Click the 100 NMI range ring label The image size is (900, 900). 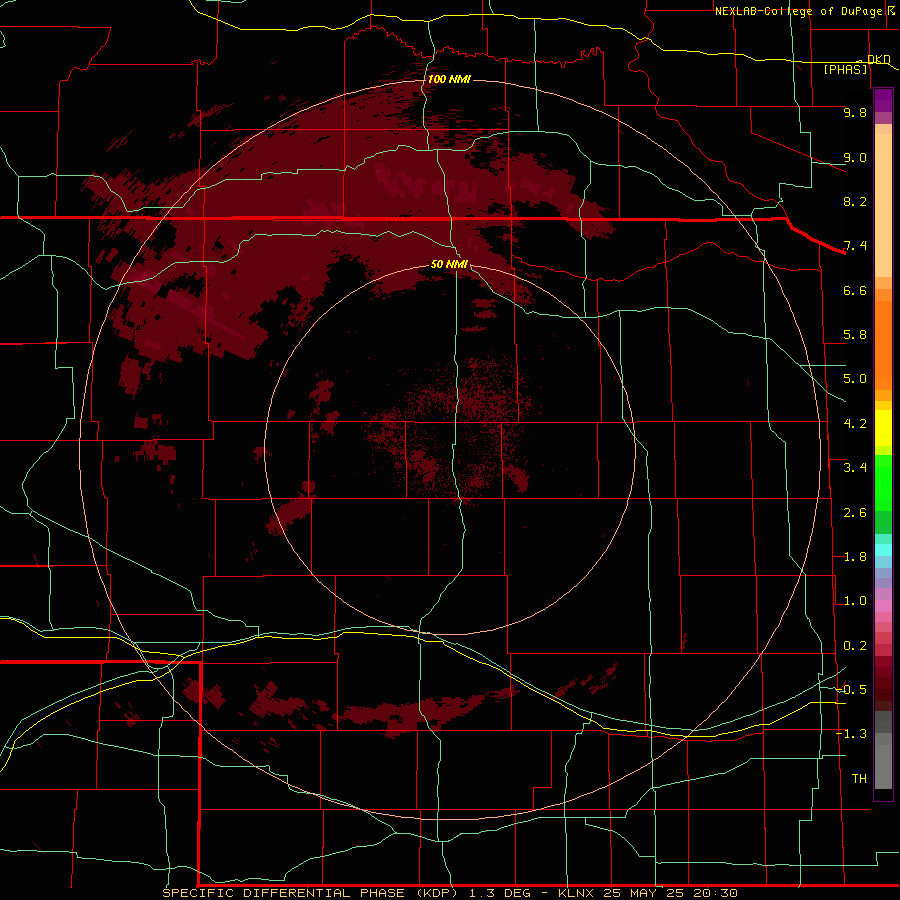point(449,79)
